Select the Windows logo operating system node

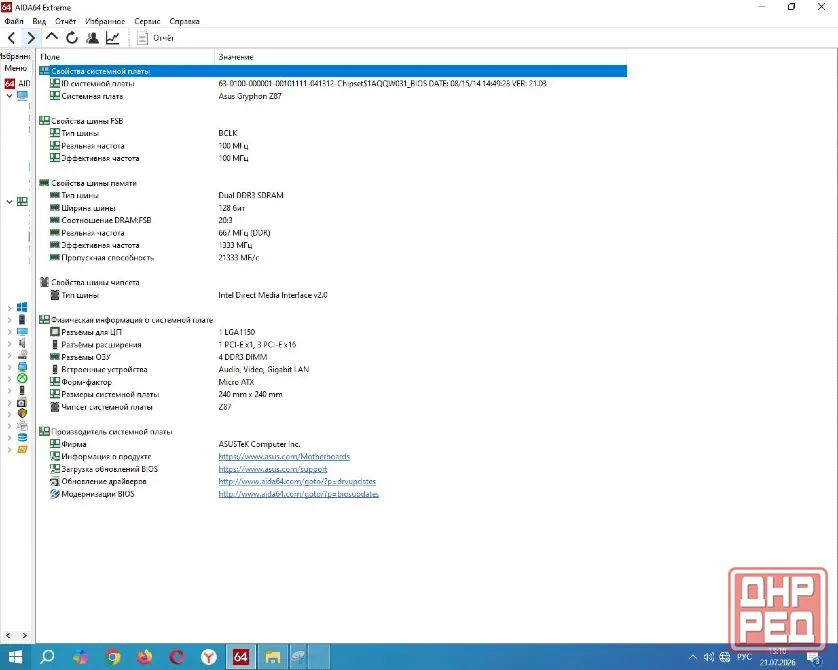click(x=22, y=307)
